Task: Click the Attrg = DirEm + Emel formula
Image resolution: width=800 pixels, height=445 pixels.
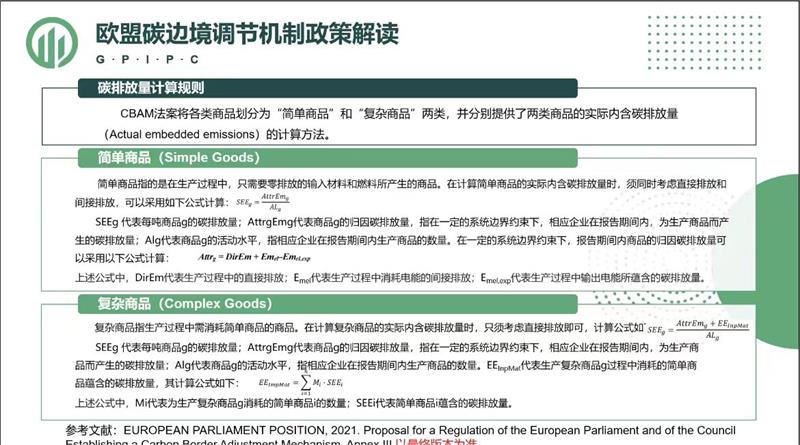Action: coord(255,257)
